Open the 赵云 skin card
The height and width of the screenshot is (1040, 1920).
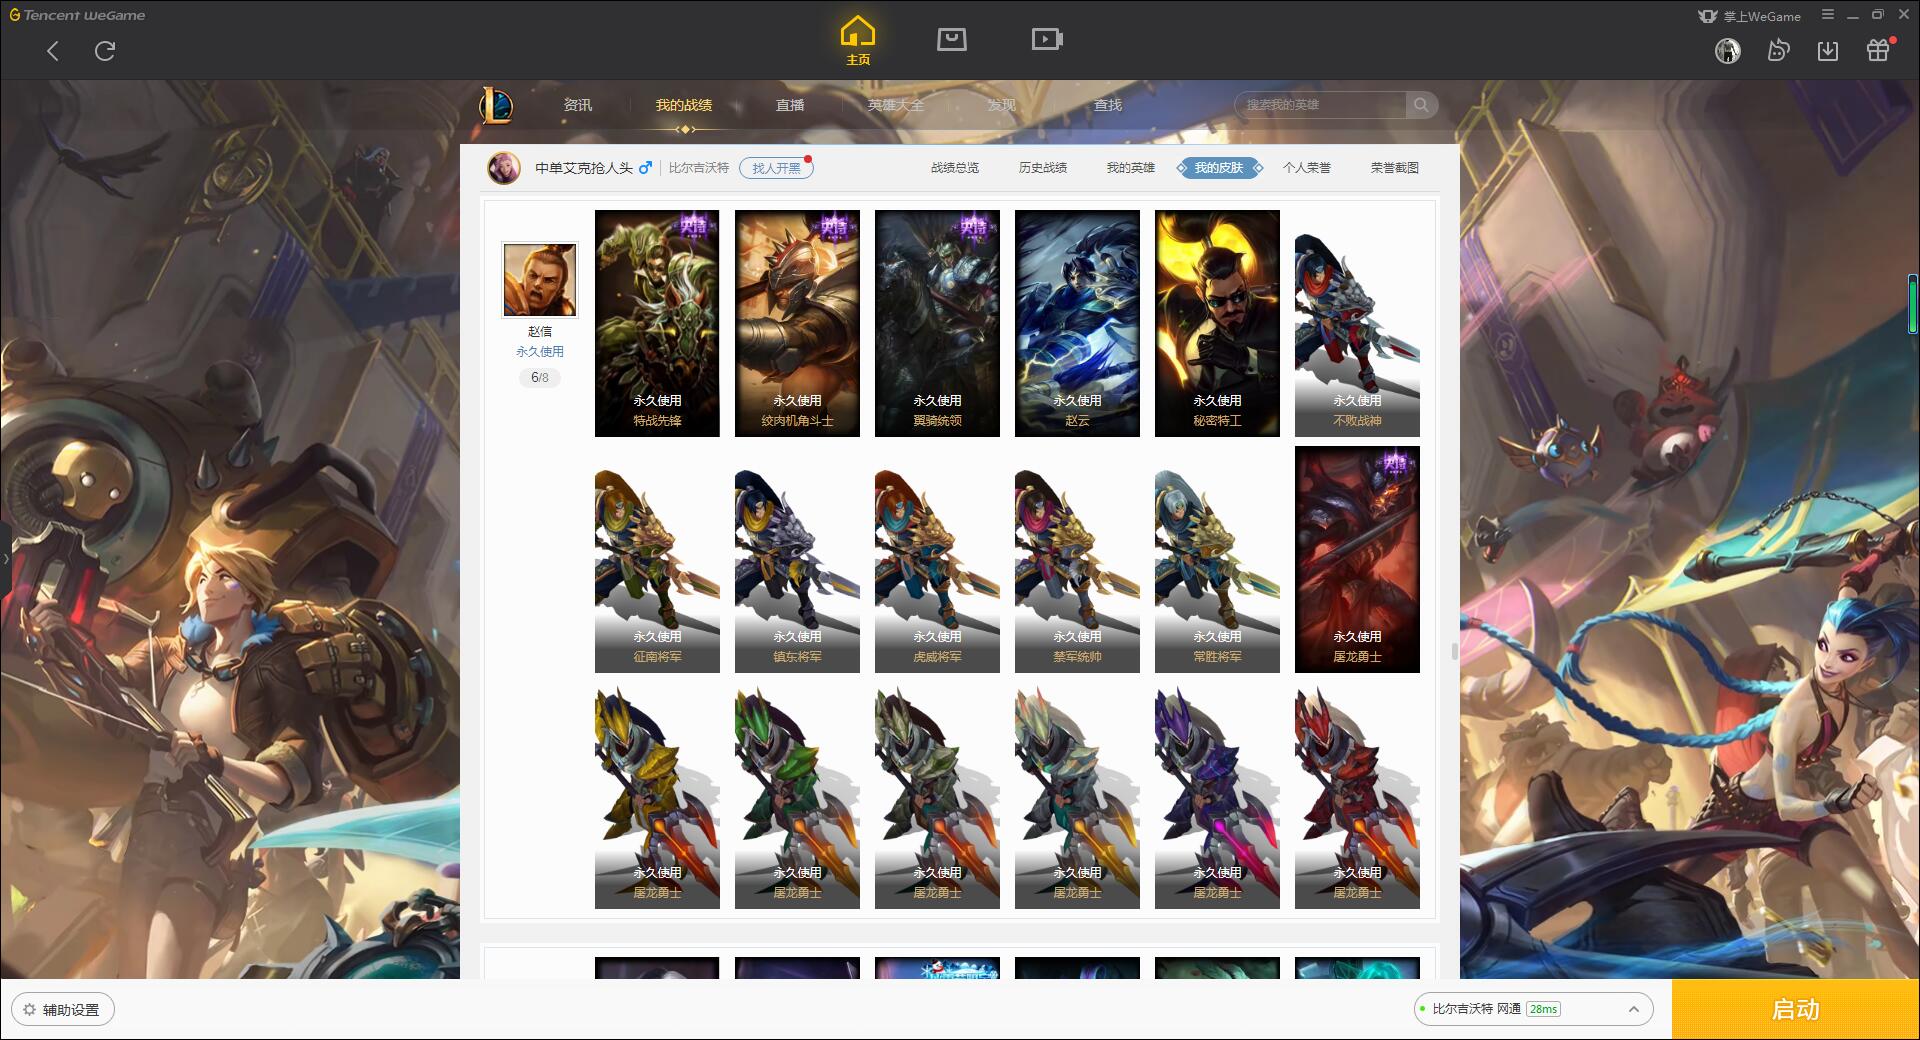pyautogui.click(x=1077, y=323)
